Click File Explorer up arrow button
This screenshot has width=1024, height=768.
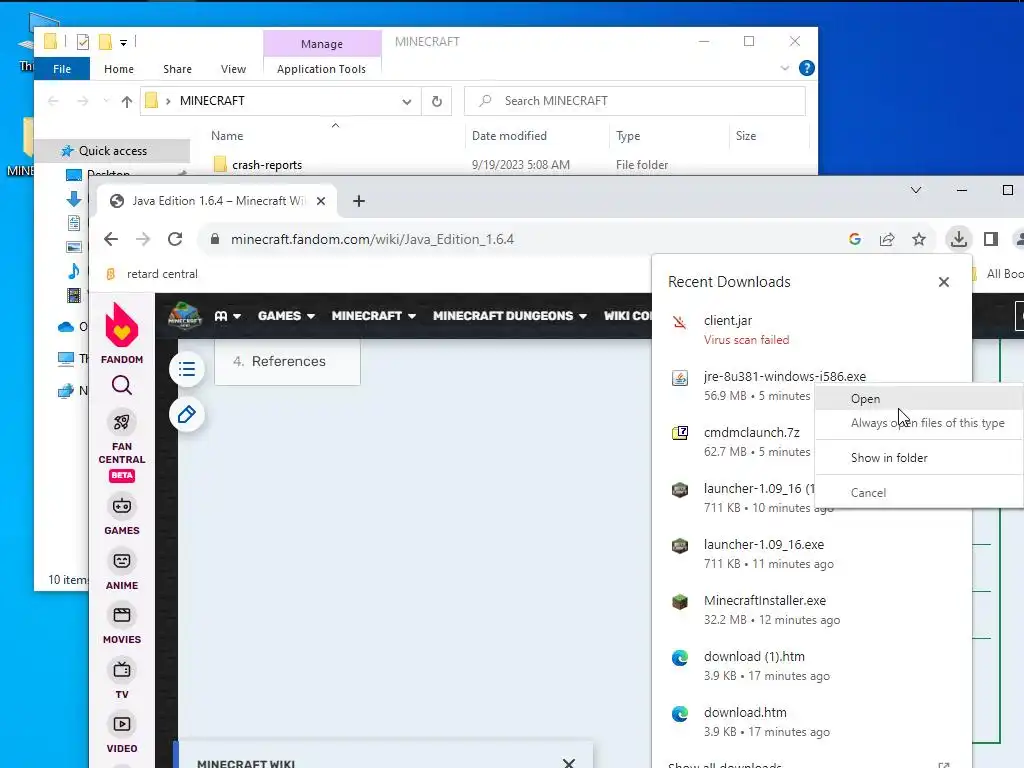[x=127, y=101]
